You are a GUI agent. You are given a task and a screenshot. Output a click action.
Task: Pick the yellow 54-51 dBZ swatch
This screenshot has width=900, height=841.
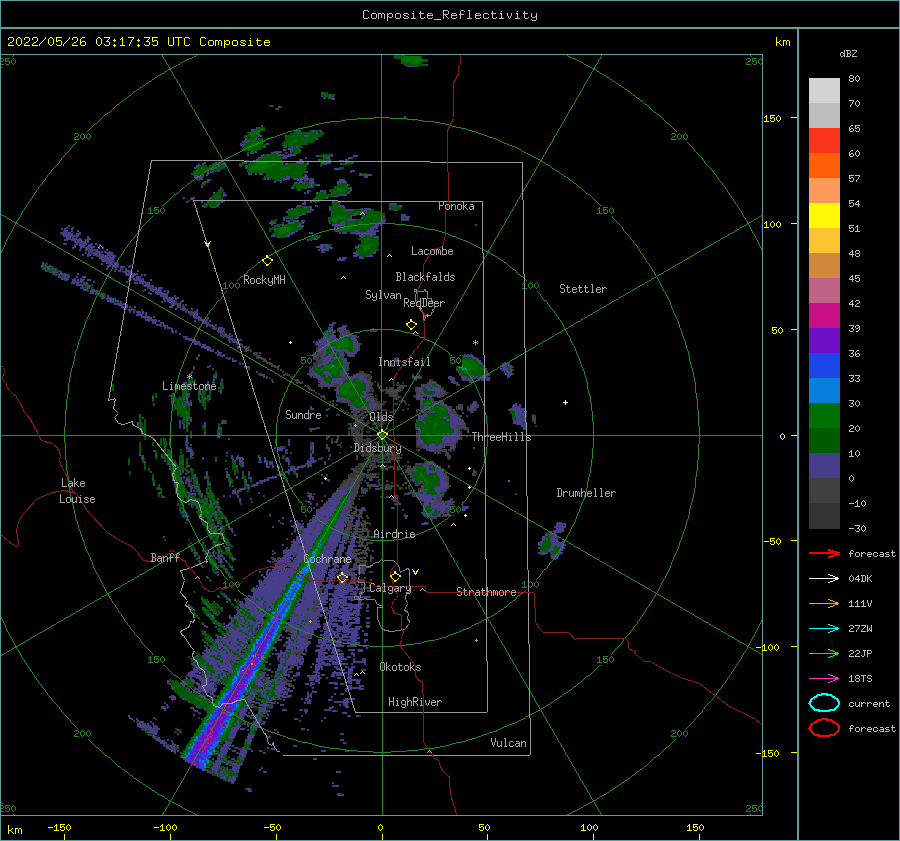824,216
